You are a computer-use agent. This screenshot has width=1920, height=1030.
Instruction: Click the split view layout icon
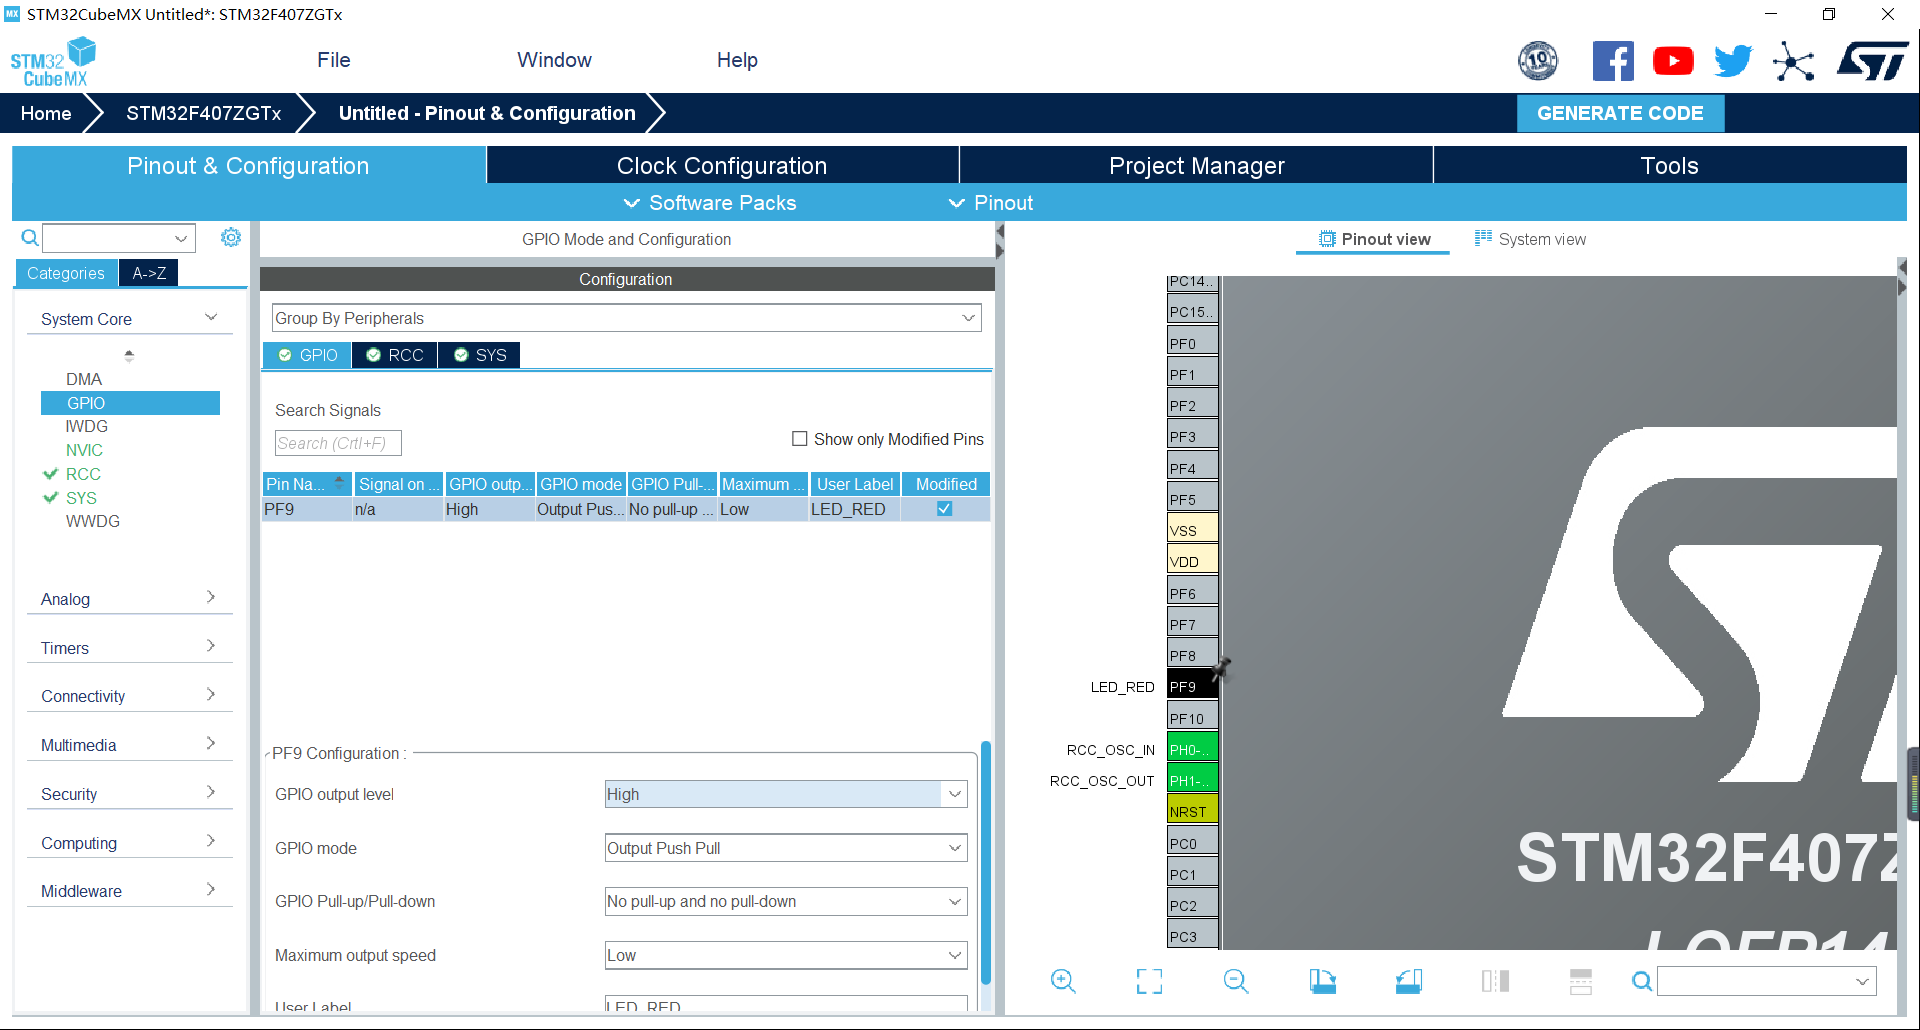(1495, 981)
